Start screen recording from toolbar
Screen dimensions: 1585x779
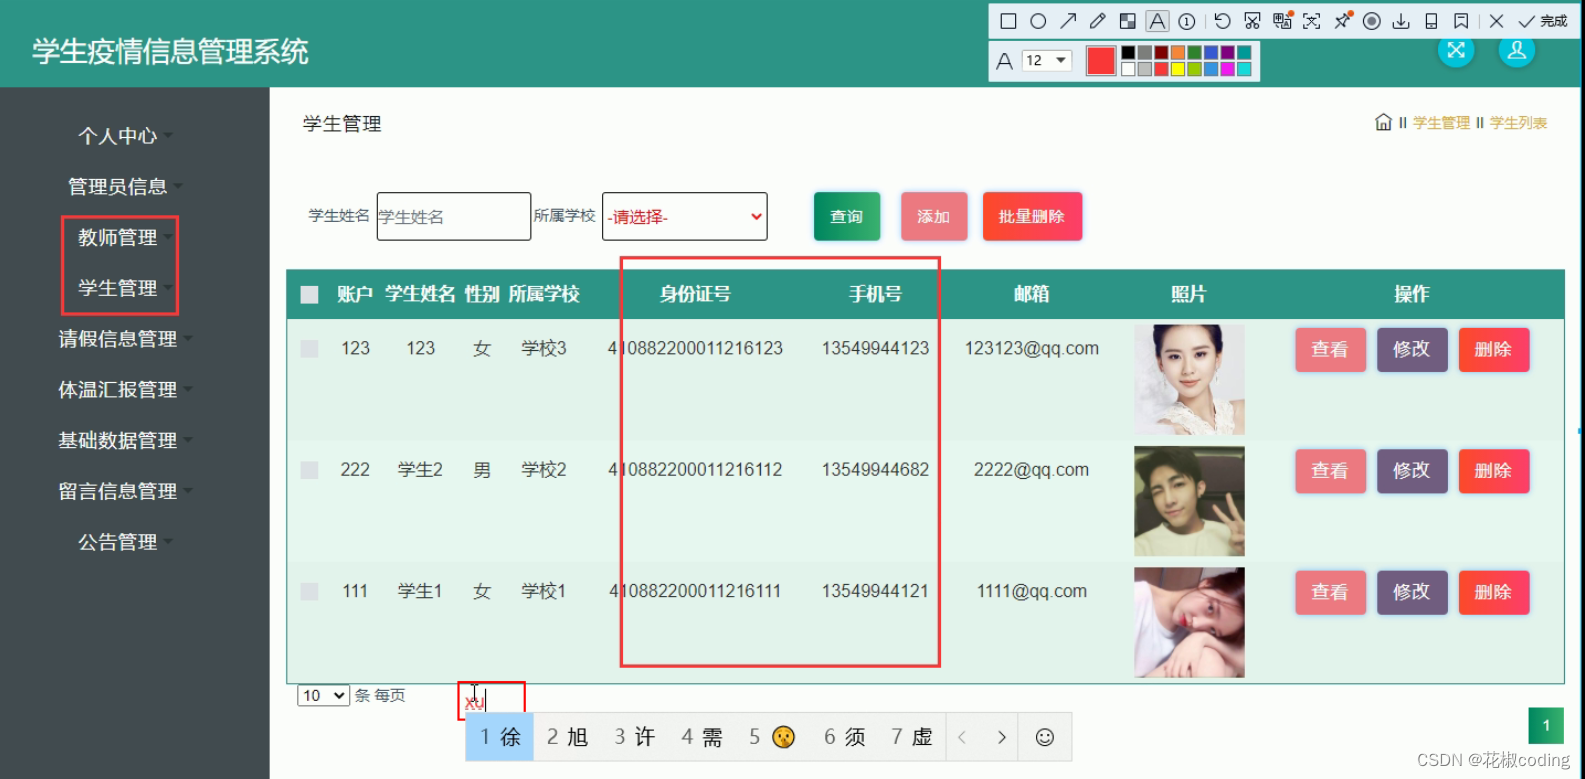[1372, 21]
